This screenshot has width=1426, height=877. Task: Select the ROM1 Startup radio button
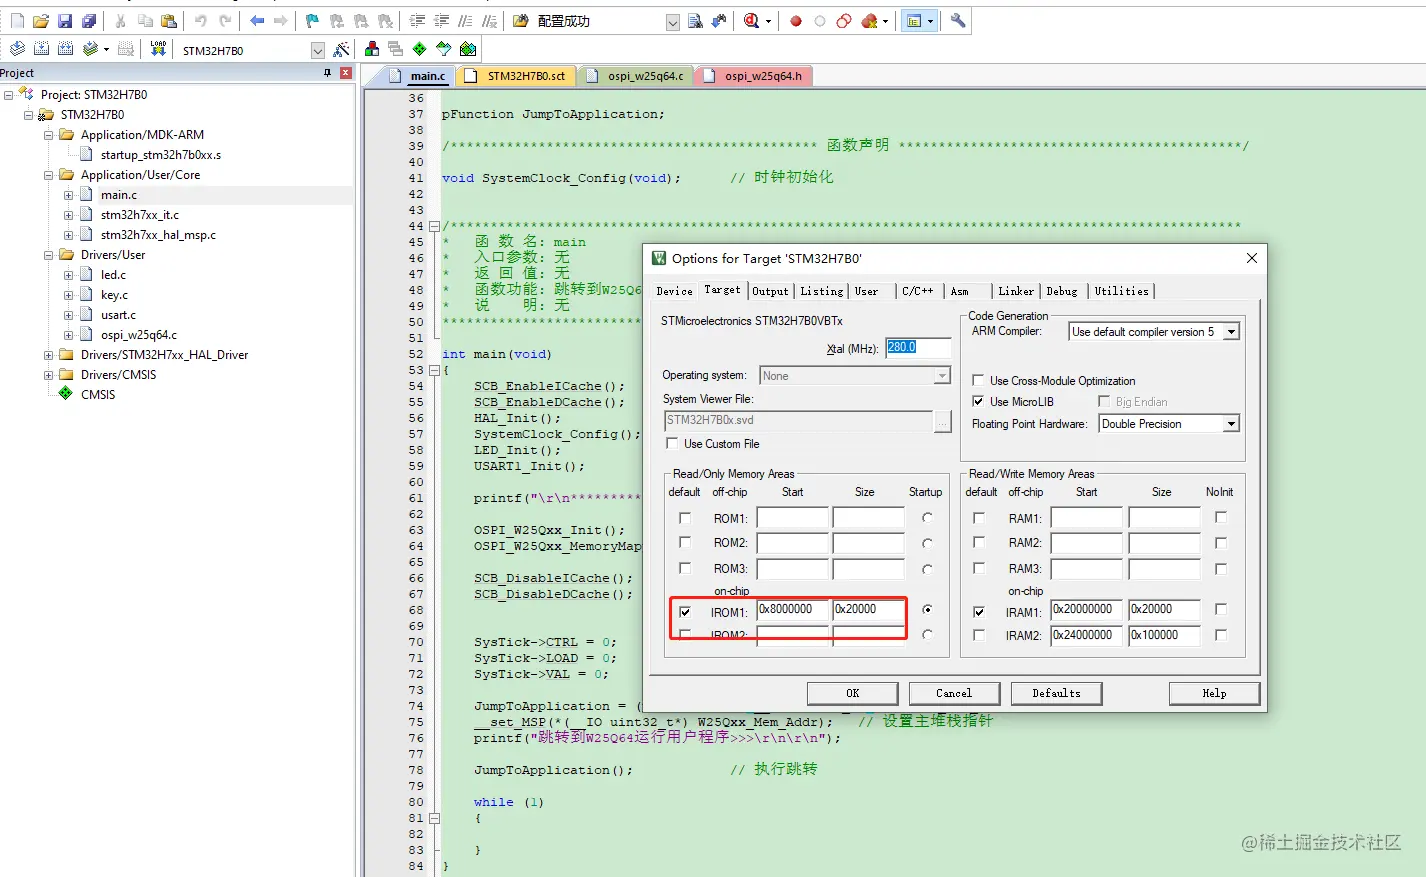point(928,518)
